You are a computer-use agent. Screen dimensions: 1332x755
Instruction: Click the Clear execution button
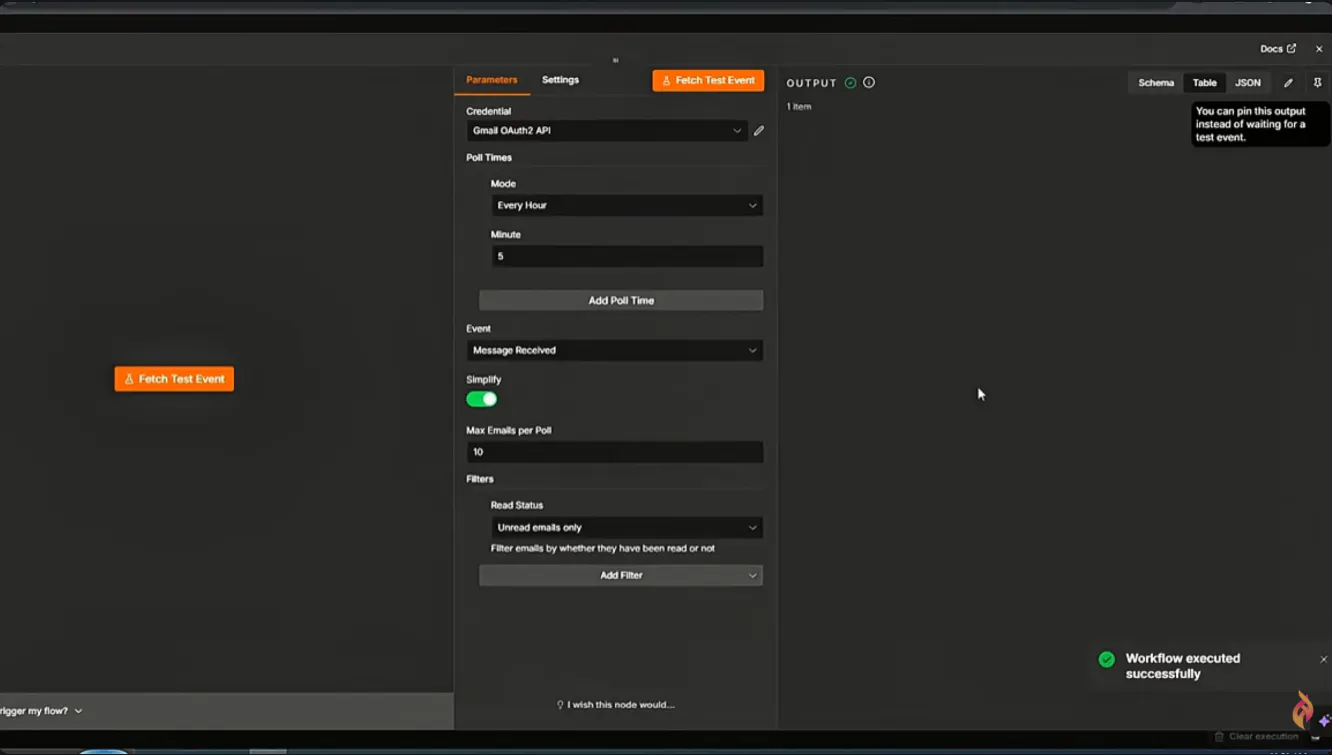[1256, 736]
